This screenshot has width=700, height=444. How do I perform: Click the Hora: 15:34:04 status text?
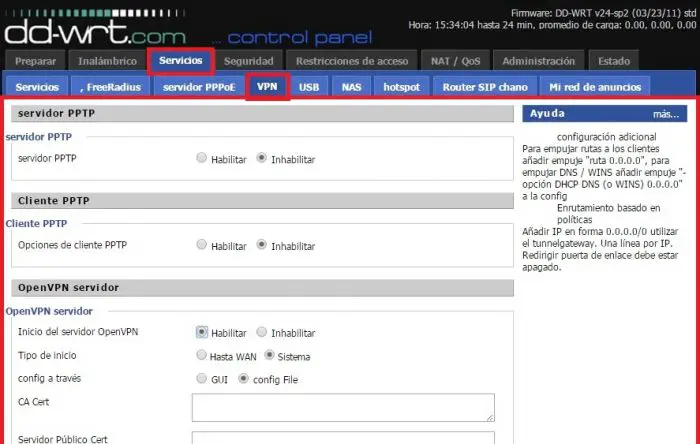click(552, 25)
